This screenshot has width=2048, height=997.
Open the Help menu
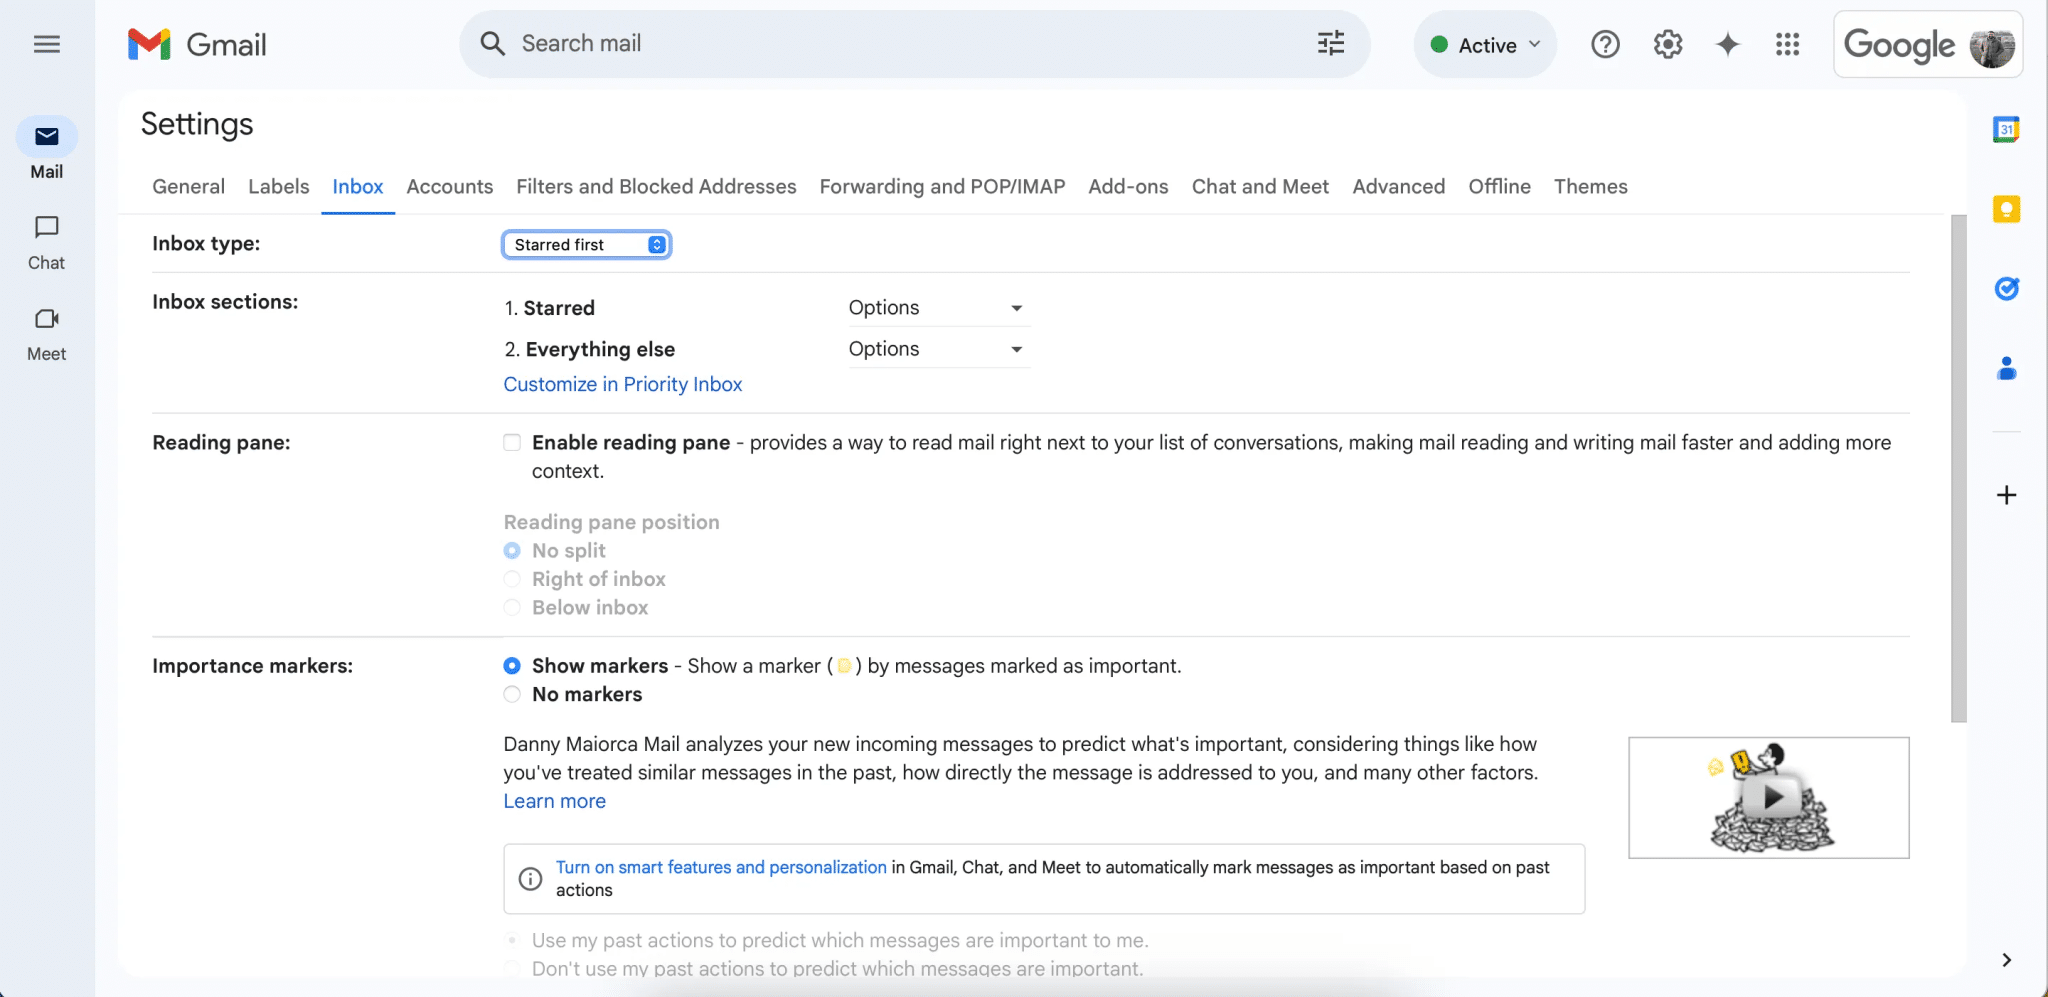[x=1604, y=44]
